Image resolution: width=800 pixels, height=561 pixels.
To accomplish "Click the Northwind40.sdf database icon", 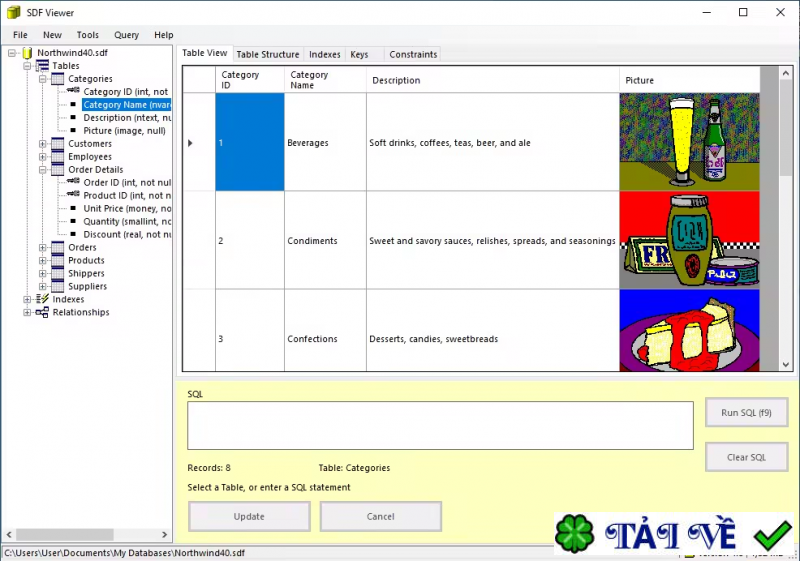I will 28,53.
